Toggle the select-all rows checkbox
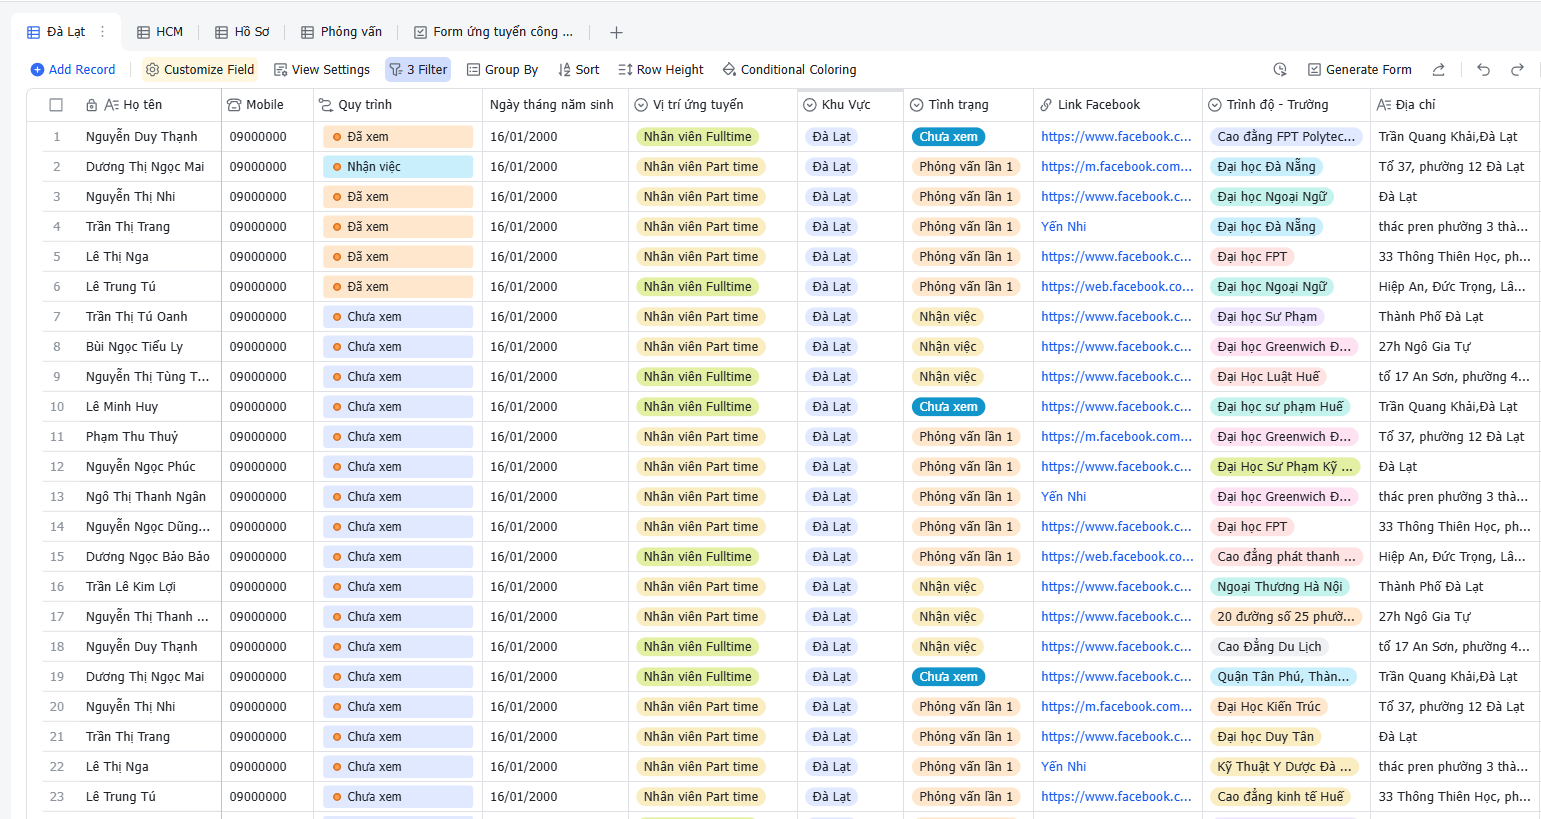 tap(56, 105)
